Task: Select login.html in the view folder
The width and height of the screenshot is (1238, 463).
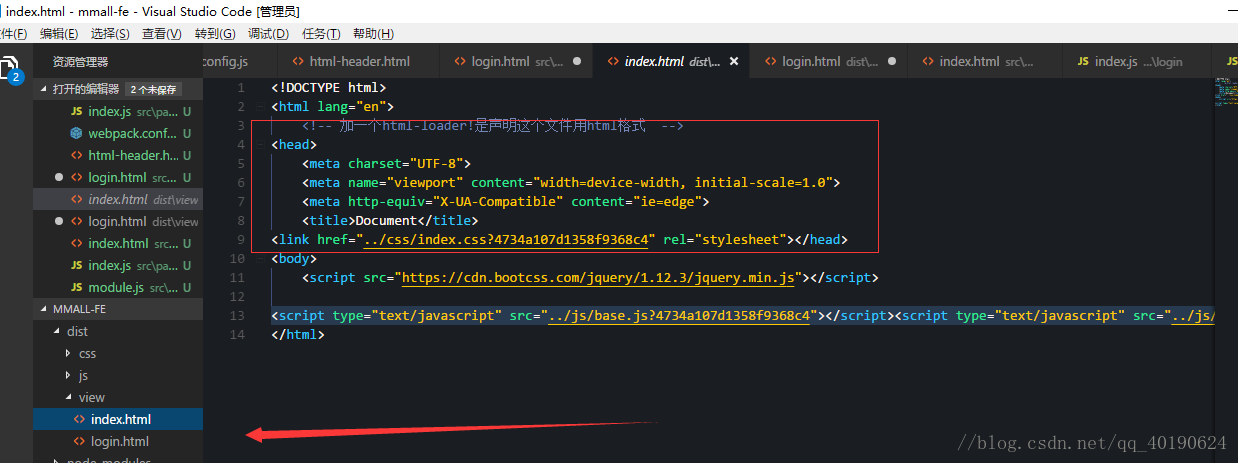Action: 118,441
